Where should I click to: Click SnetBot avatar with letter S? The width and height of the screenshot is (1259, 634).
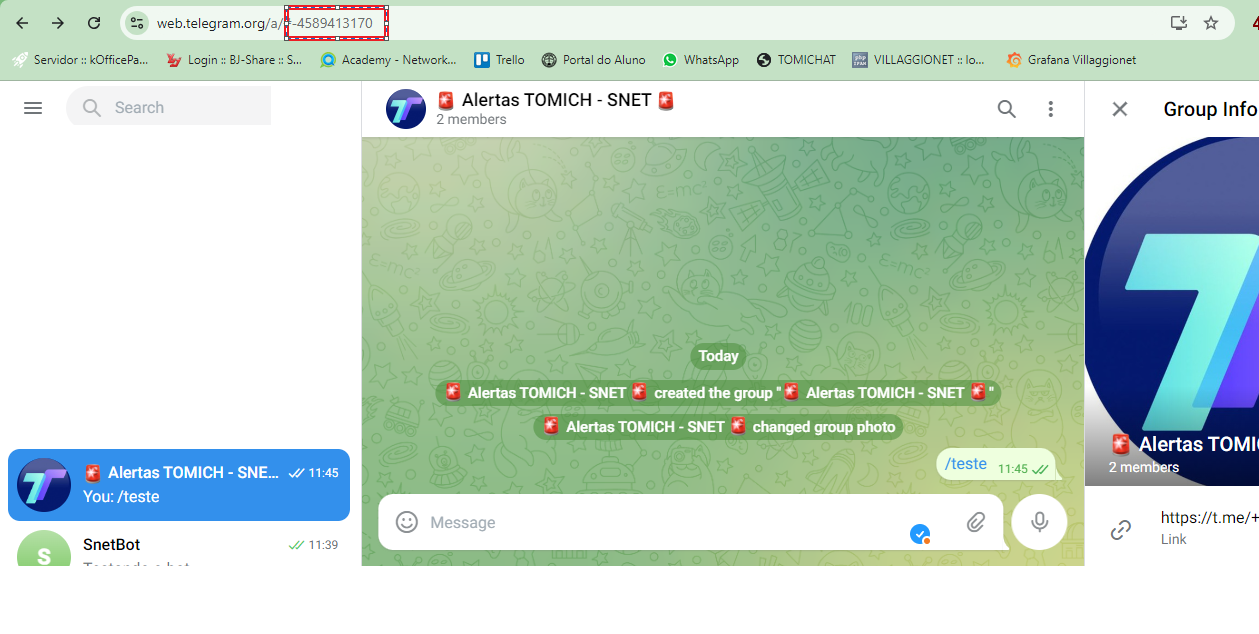point(44,549)
